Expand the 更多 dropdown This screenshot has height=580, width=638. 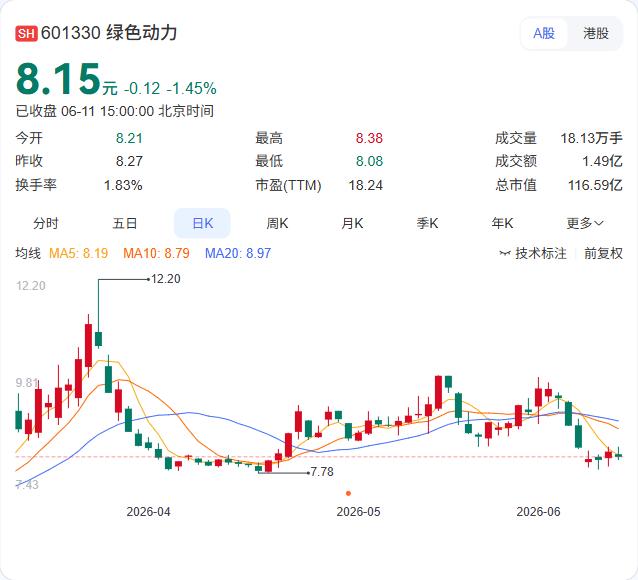point(585,223)
